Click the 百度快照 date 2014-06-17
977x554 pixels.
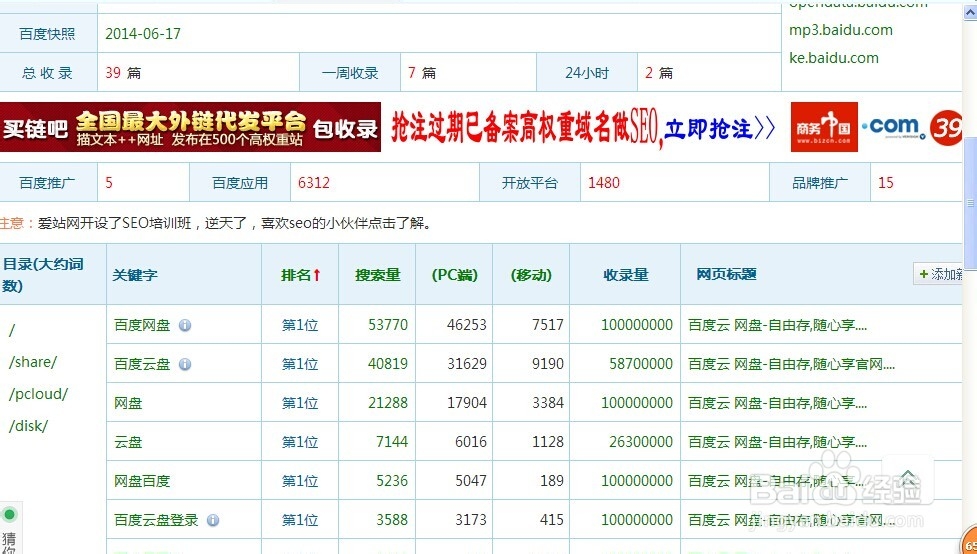(143, 34)
